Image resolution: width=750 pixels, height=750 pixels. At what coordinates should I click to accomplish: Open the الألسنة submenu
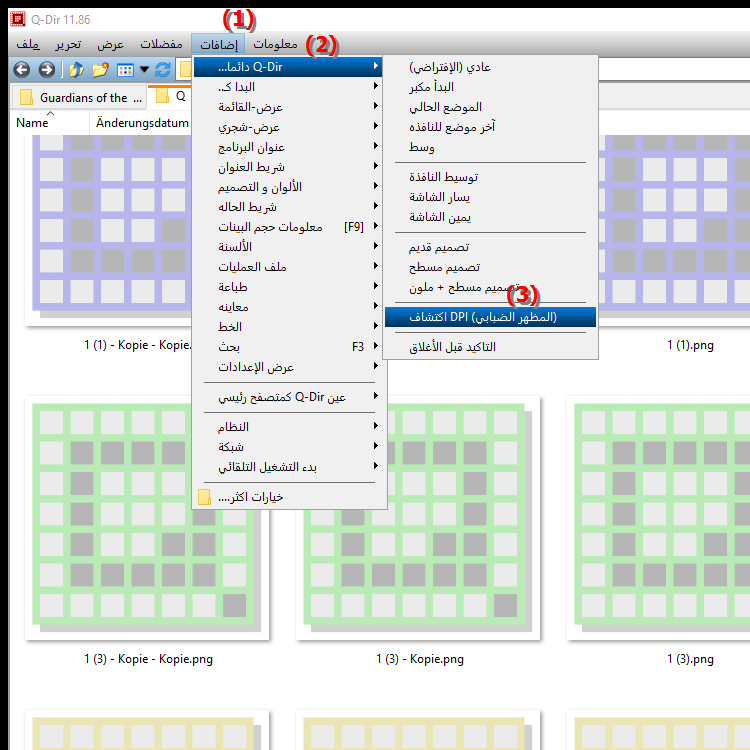[x=288, y=247]
